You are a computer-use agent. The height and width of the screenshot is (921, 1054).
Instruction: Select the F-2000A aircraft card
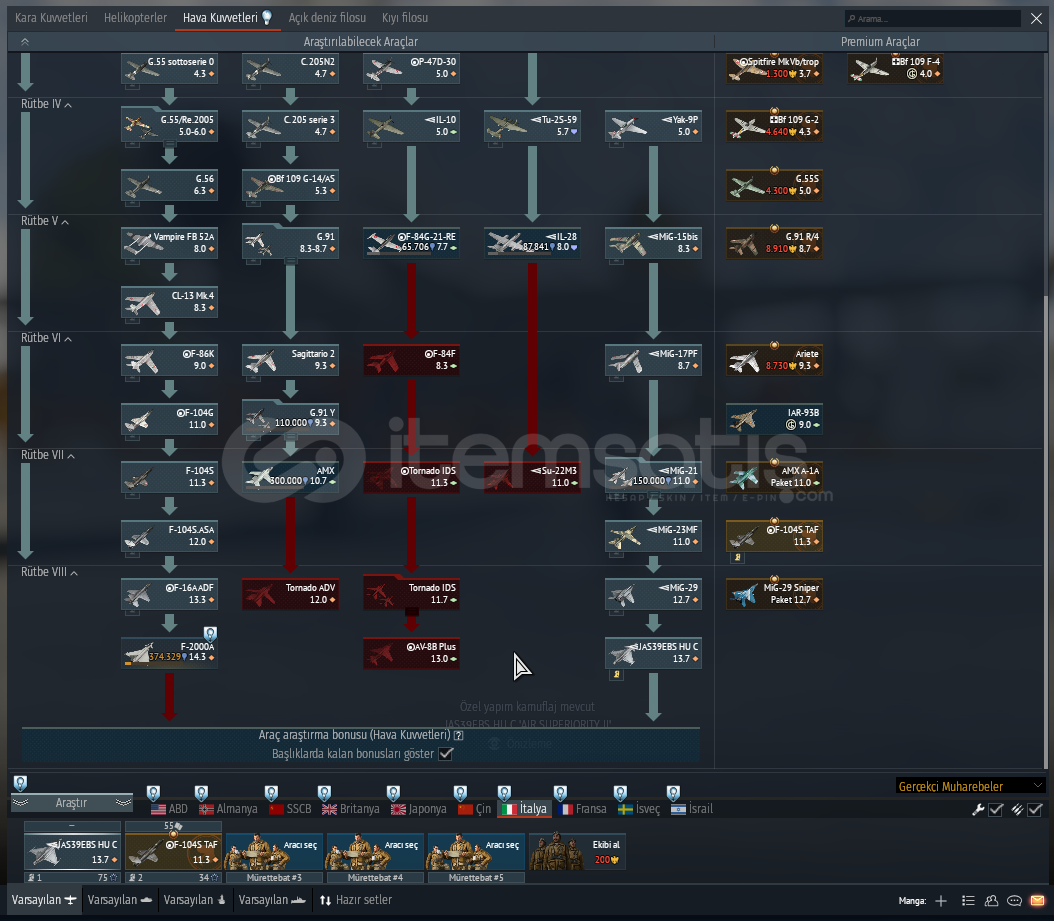coord(169,652)
